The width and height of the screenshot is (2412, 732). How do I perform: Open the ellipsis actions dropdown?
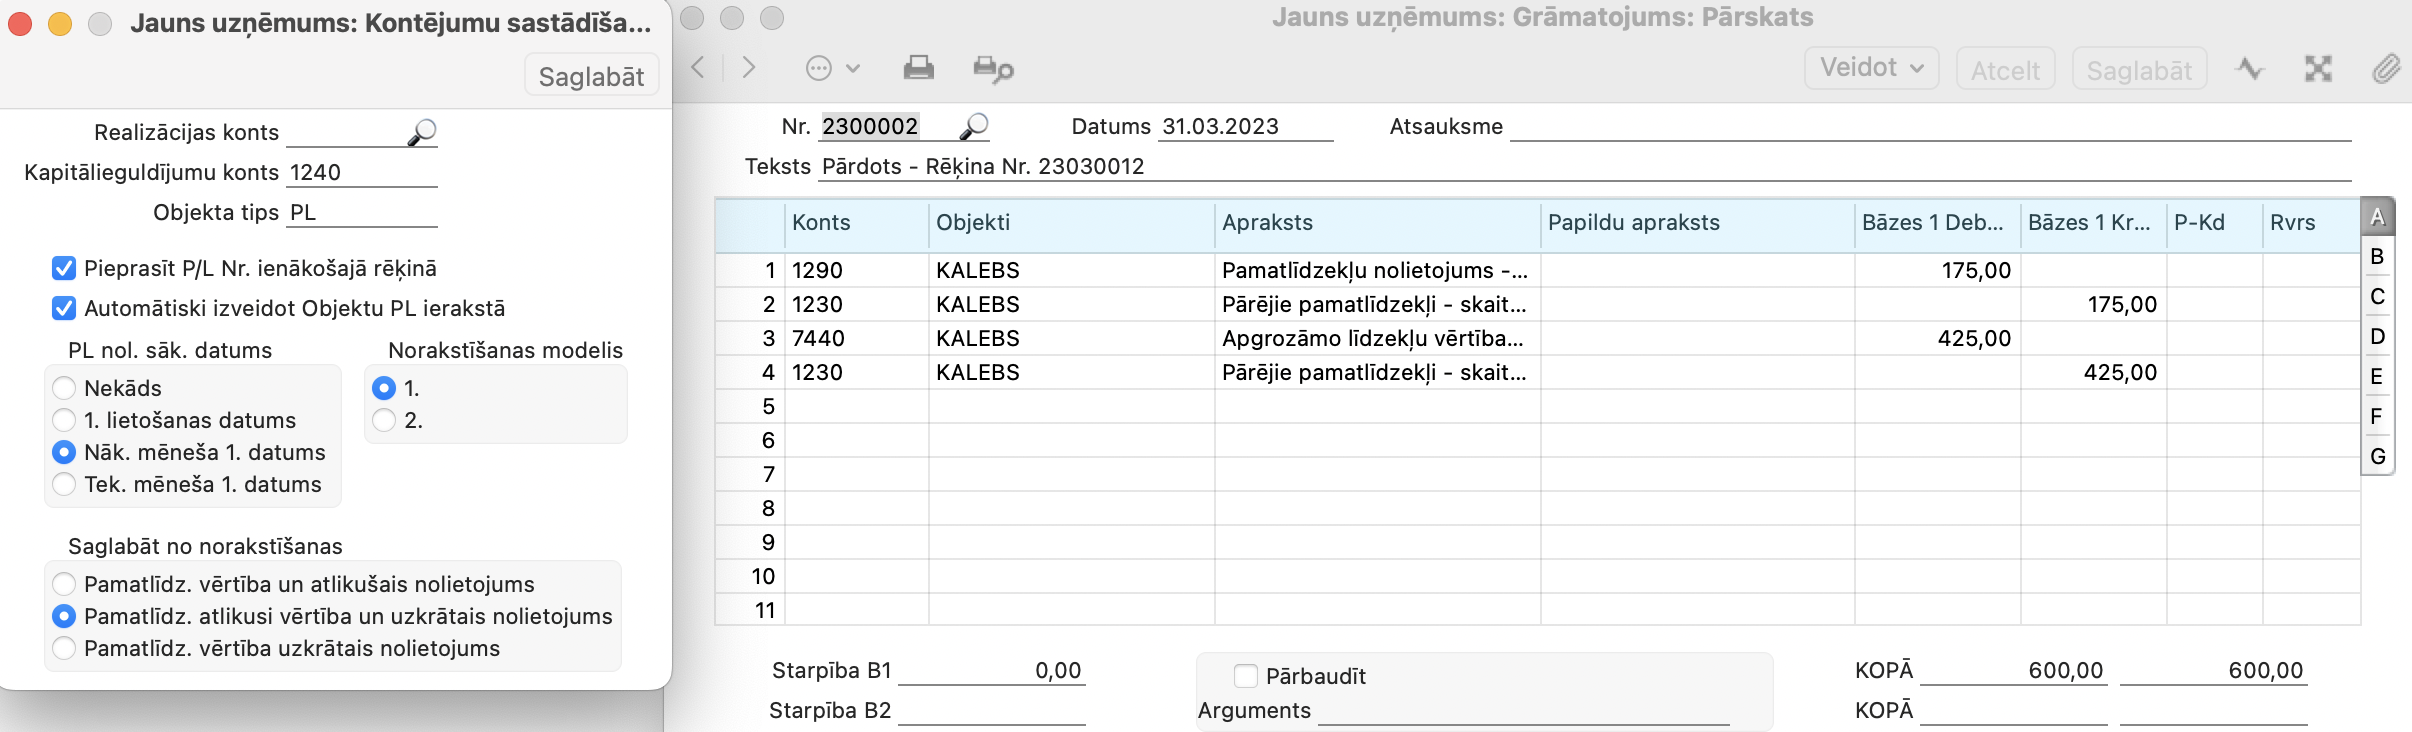(832, 68)
